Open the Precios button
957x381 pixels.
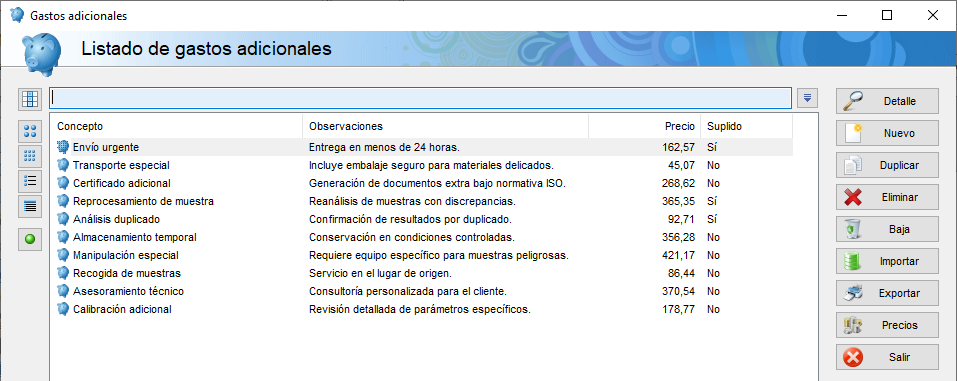tap(887, 325)
